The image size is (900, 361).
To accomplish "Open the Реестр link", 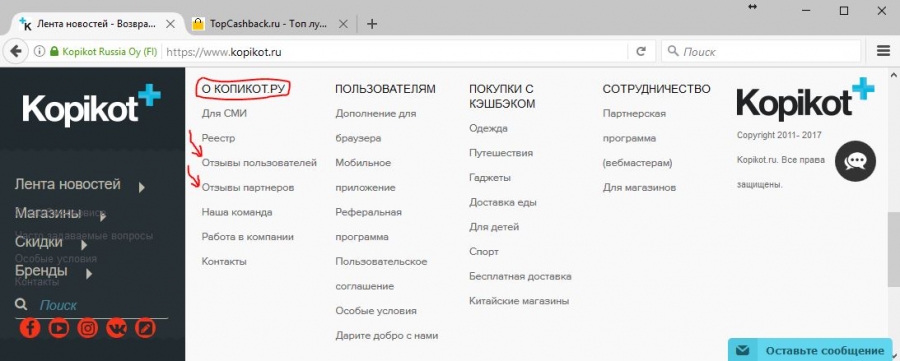I will click(218, 138).
